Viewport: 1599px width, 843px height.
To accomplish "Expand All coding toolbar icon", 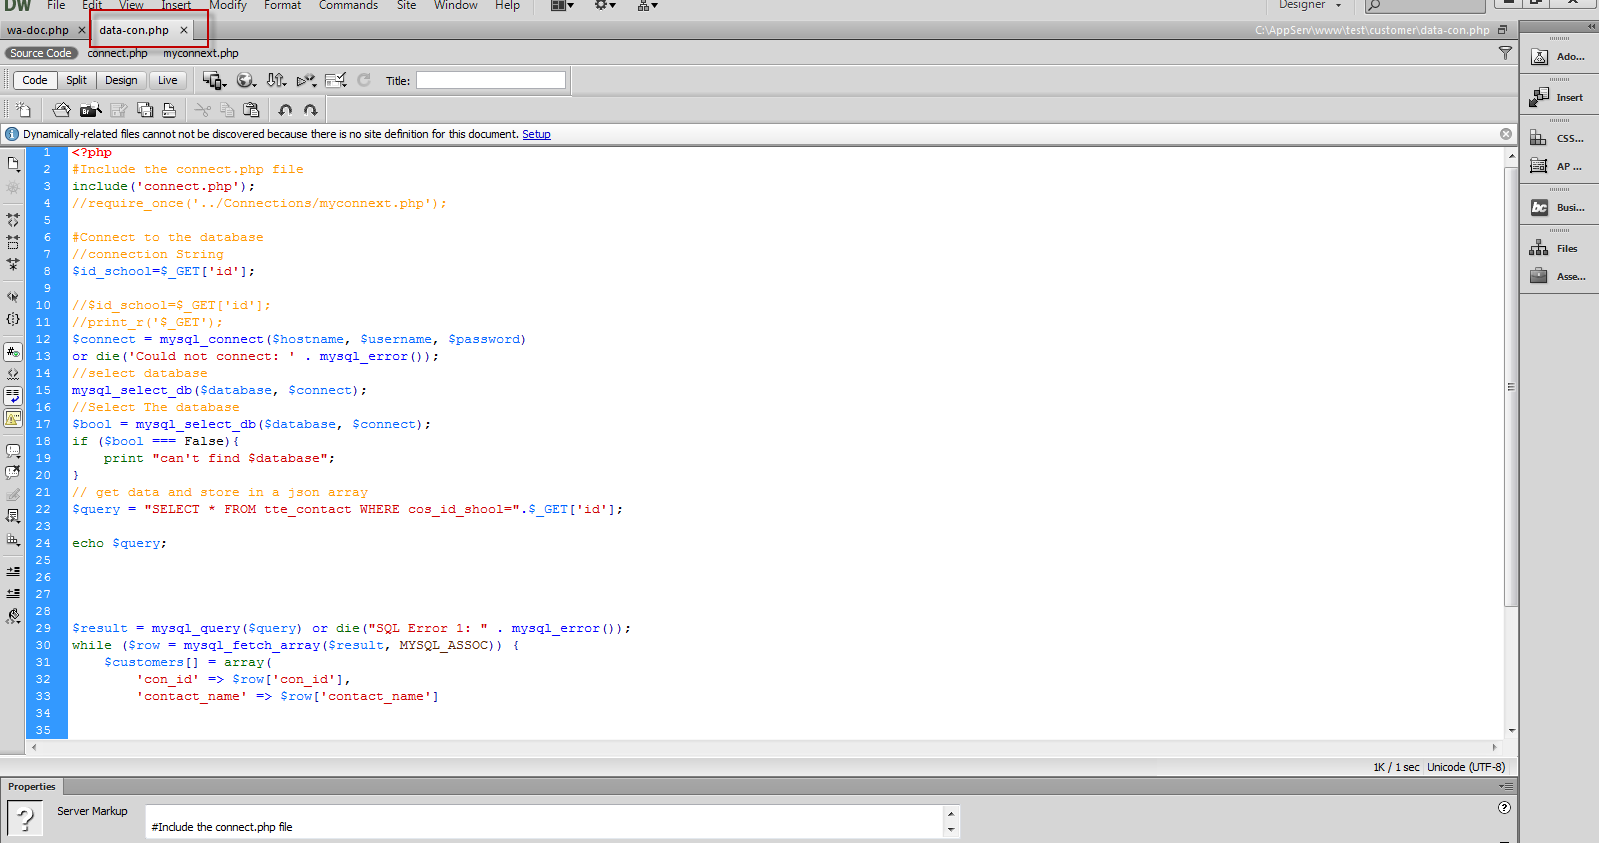I will pyautogui.click(x=13, y=264).
